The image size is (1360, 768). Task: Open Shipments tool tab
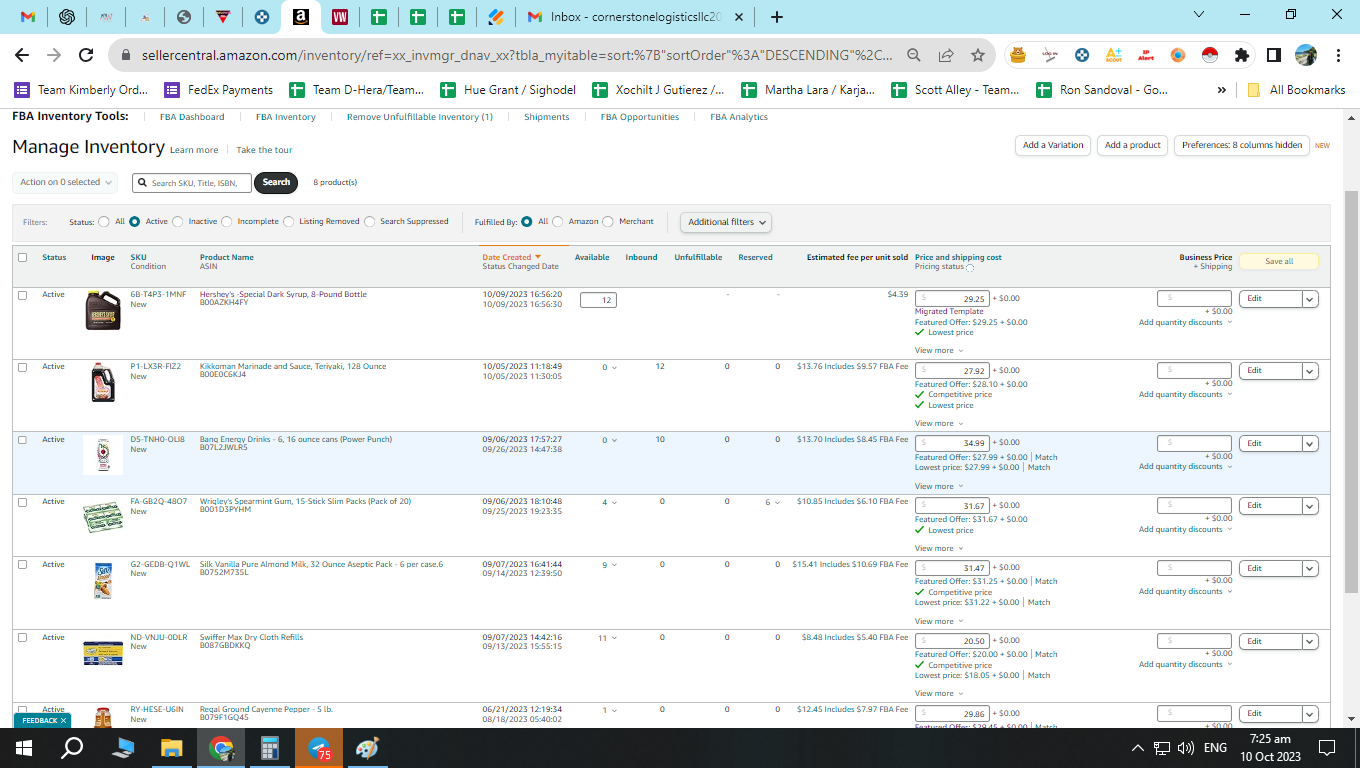point(547,117)
